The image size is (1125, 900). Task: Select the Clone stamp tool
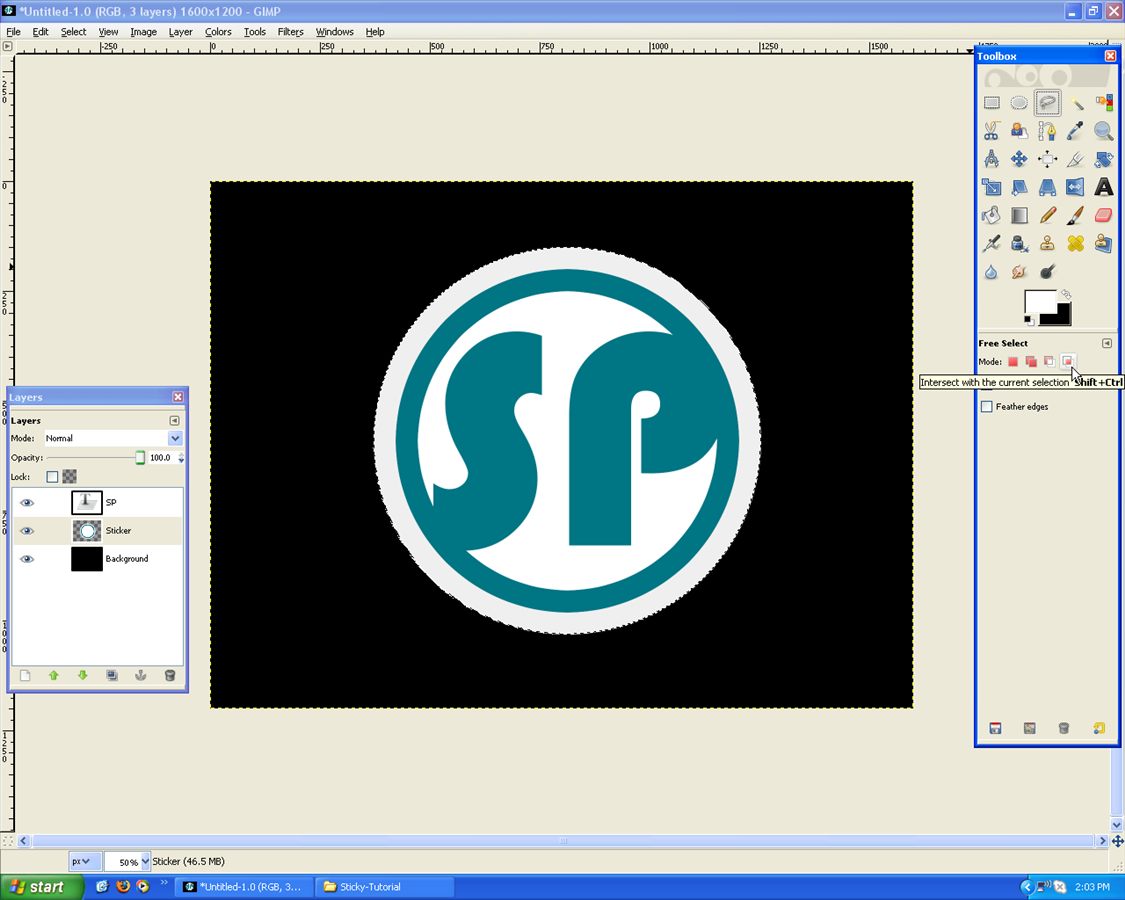[1048, 243]
